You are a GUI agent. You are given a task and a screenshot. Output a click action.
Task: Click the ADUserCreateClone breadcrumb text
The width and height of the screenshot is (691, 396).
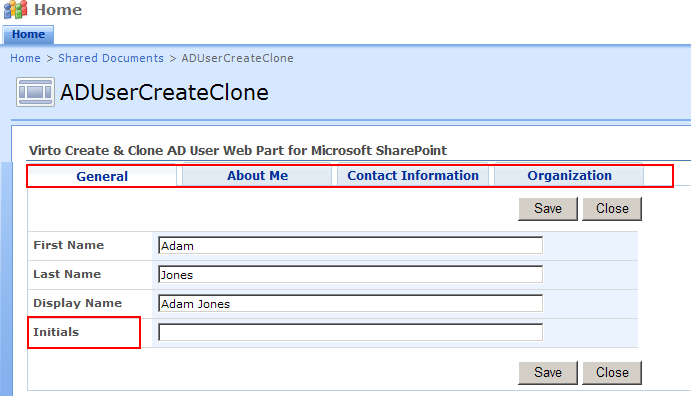(x=237, y=58)
